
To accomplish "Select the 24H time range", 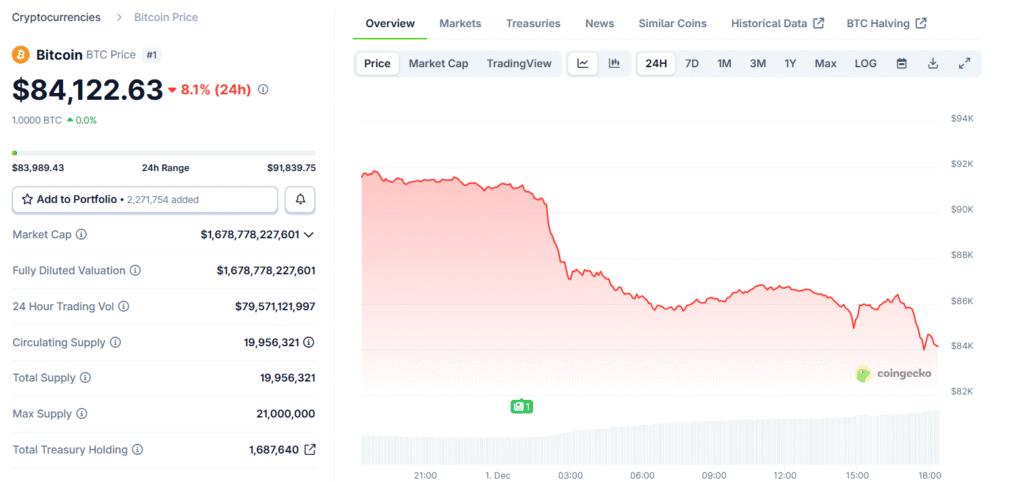I will click(656, 63).
